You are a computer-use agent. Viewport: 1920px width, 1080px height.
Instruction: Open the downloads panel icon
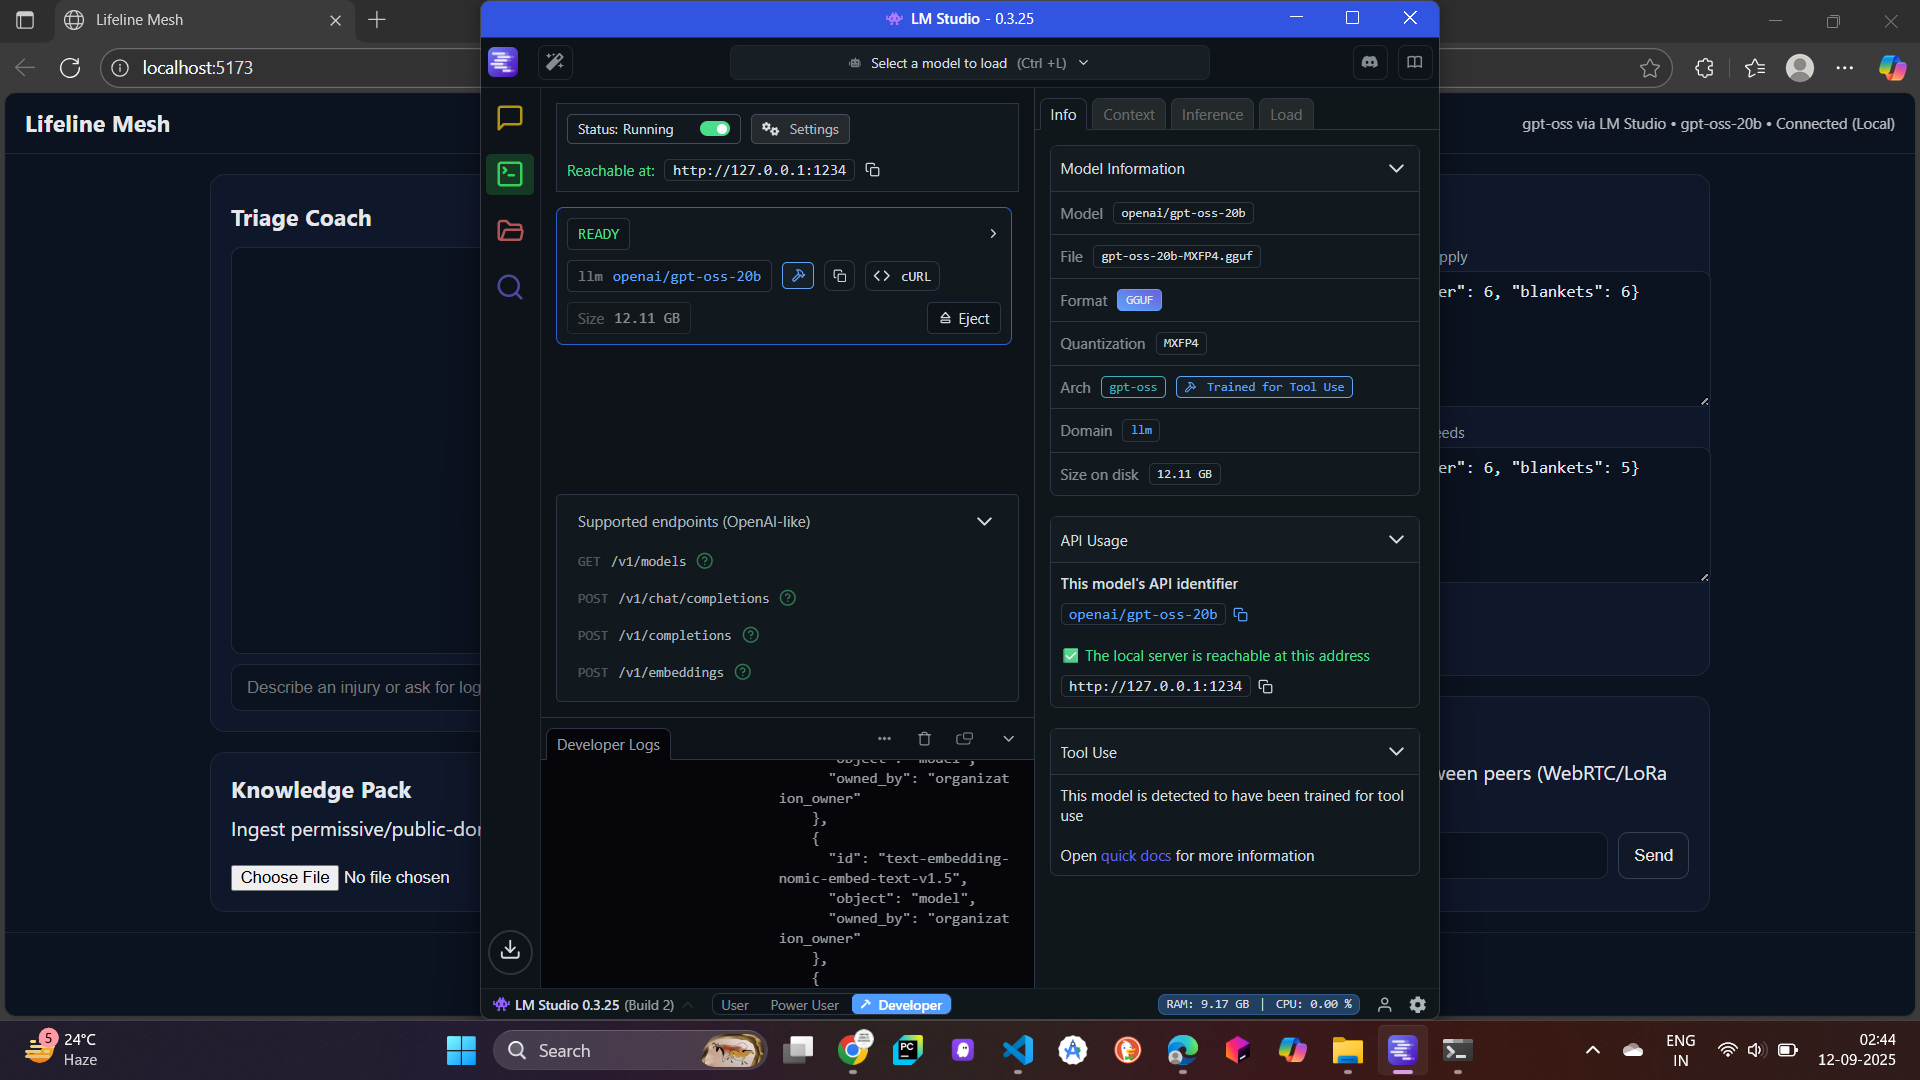510,950
